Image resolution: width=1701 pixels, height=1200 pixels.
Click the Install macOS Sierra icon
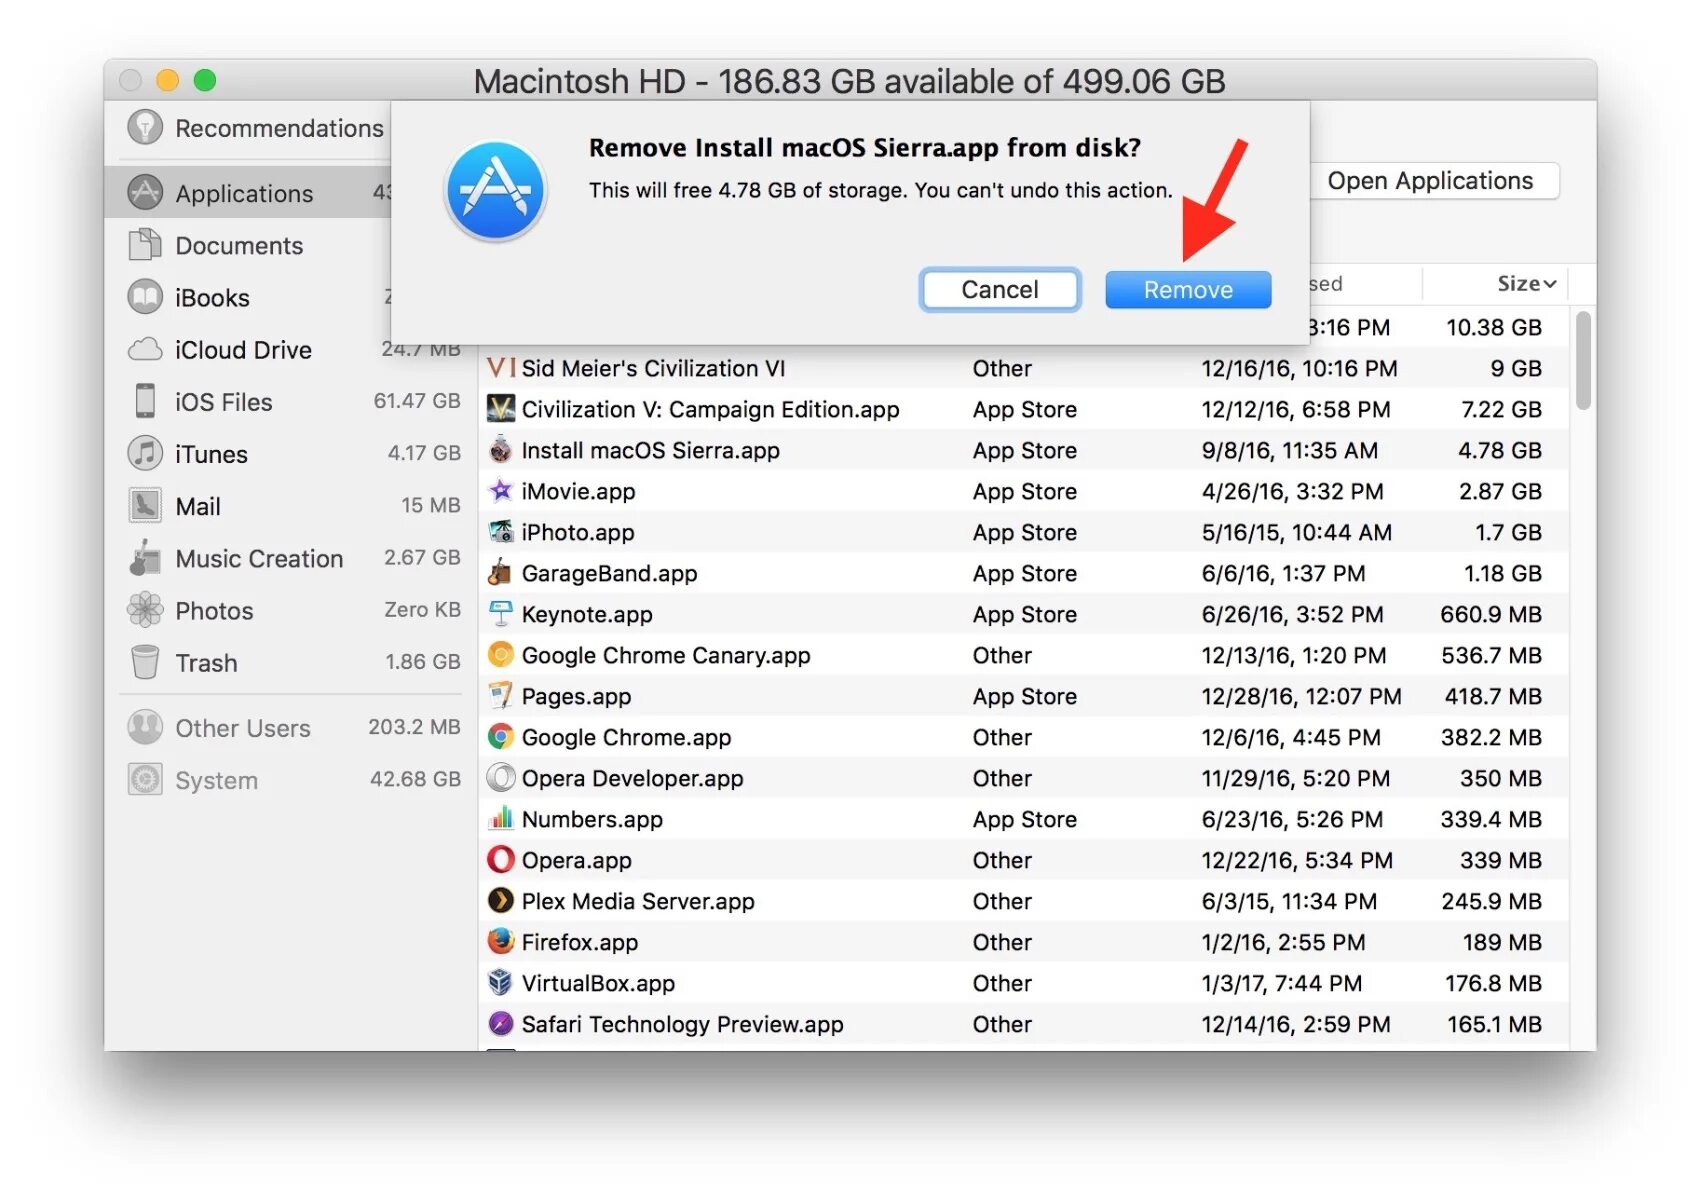tap(501, 450)
